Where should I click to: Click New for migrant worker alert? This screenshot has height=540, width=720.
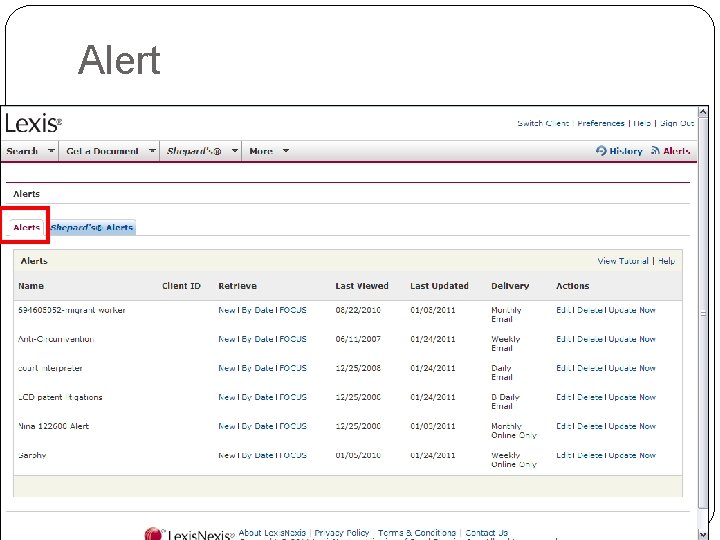pos(227,310)
